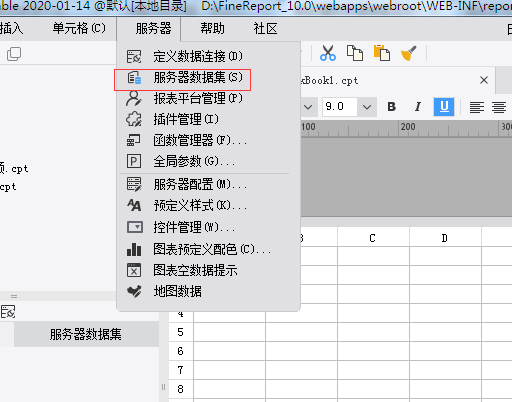Toggle Italic formatting
512x402 pixels.
click(x=417, y=107)
